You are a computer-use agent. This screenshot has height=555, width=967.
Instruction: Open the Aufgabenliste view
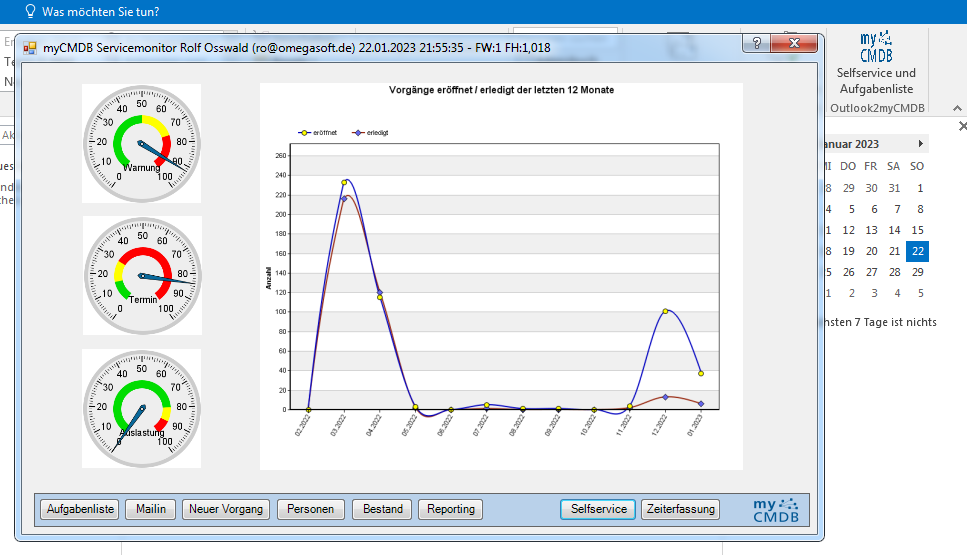(x=79, y=509)
